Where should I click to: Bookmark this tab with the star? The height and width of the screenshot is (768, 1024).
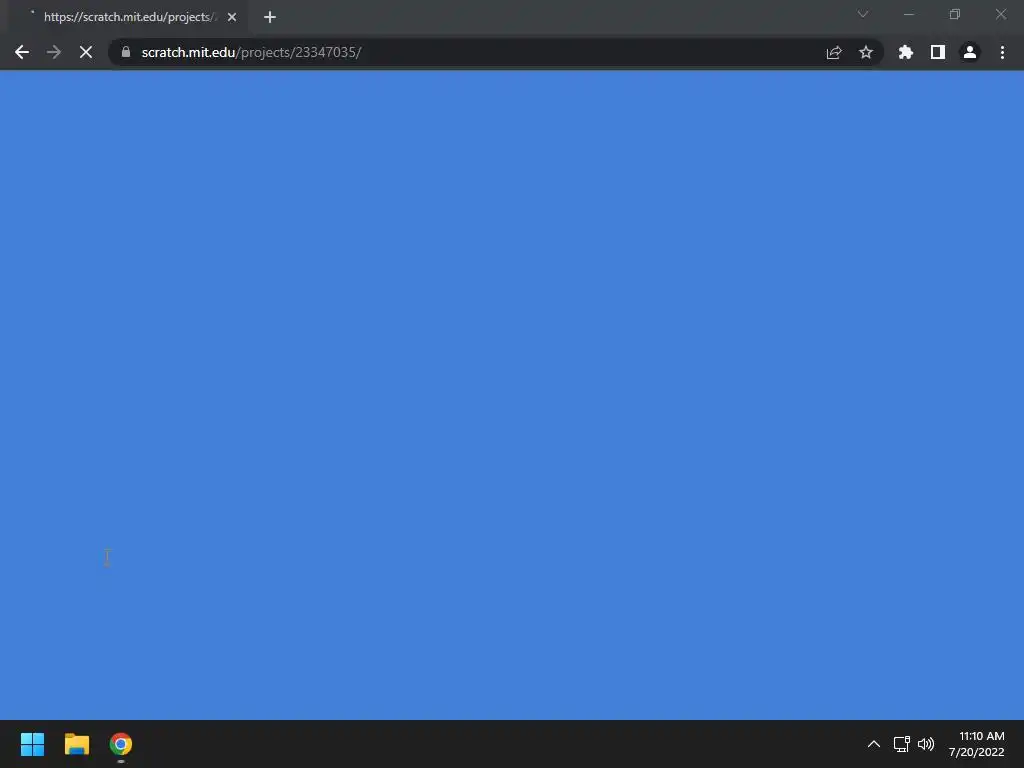866,52
